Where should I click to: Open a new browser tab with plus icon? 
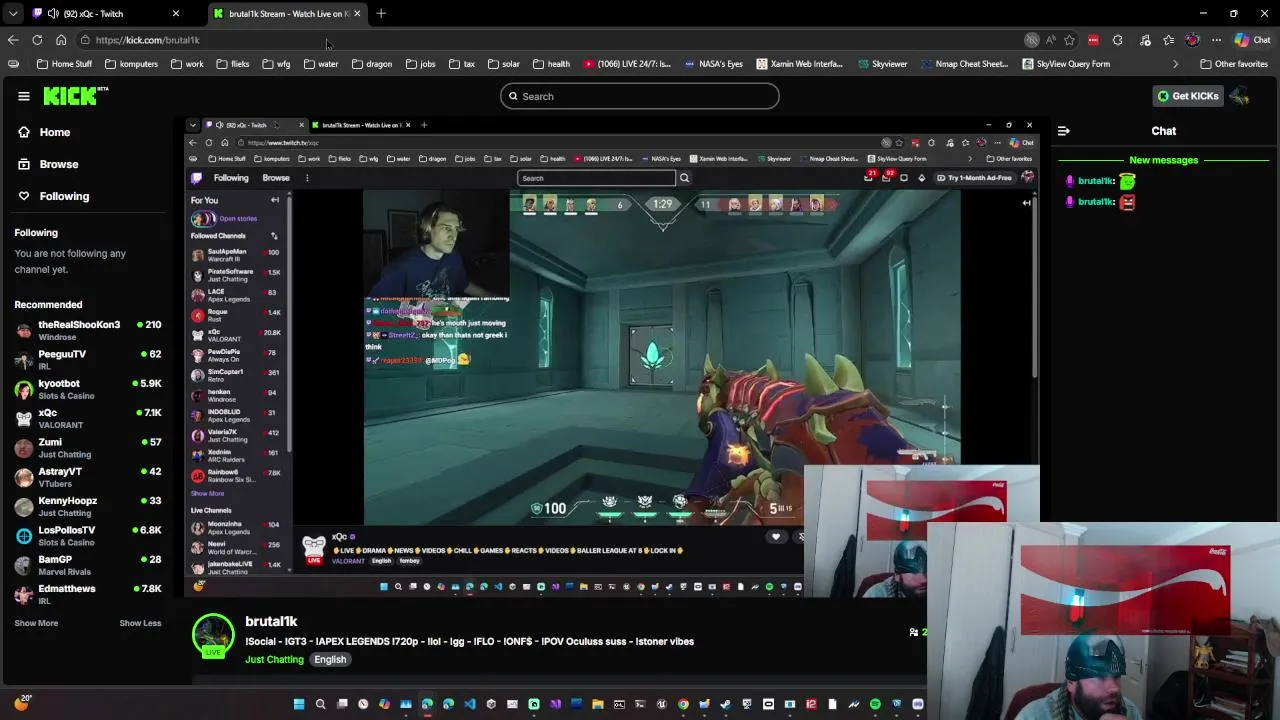click(x=381, y=14)
